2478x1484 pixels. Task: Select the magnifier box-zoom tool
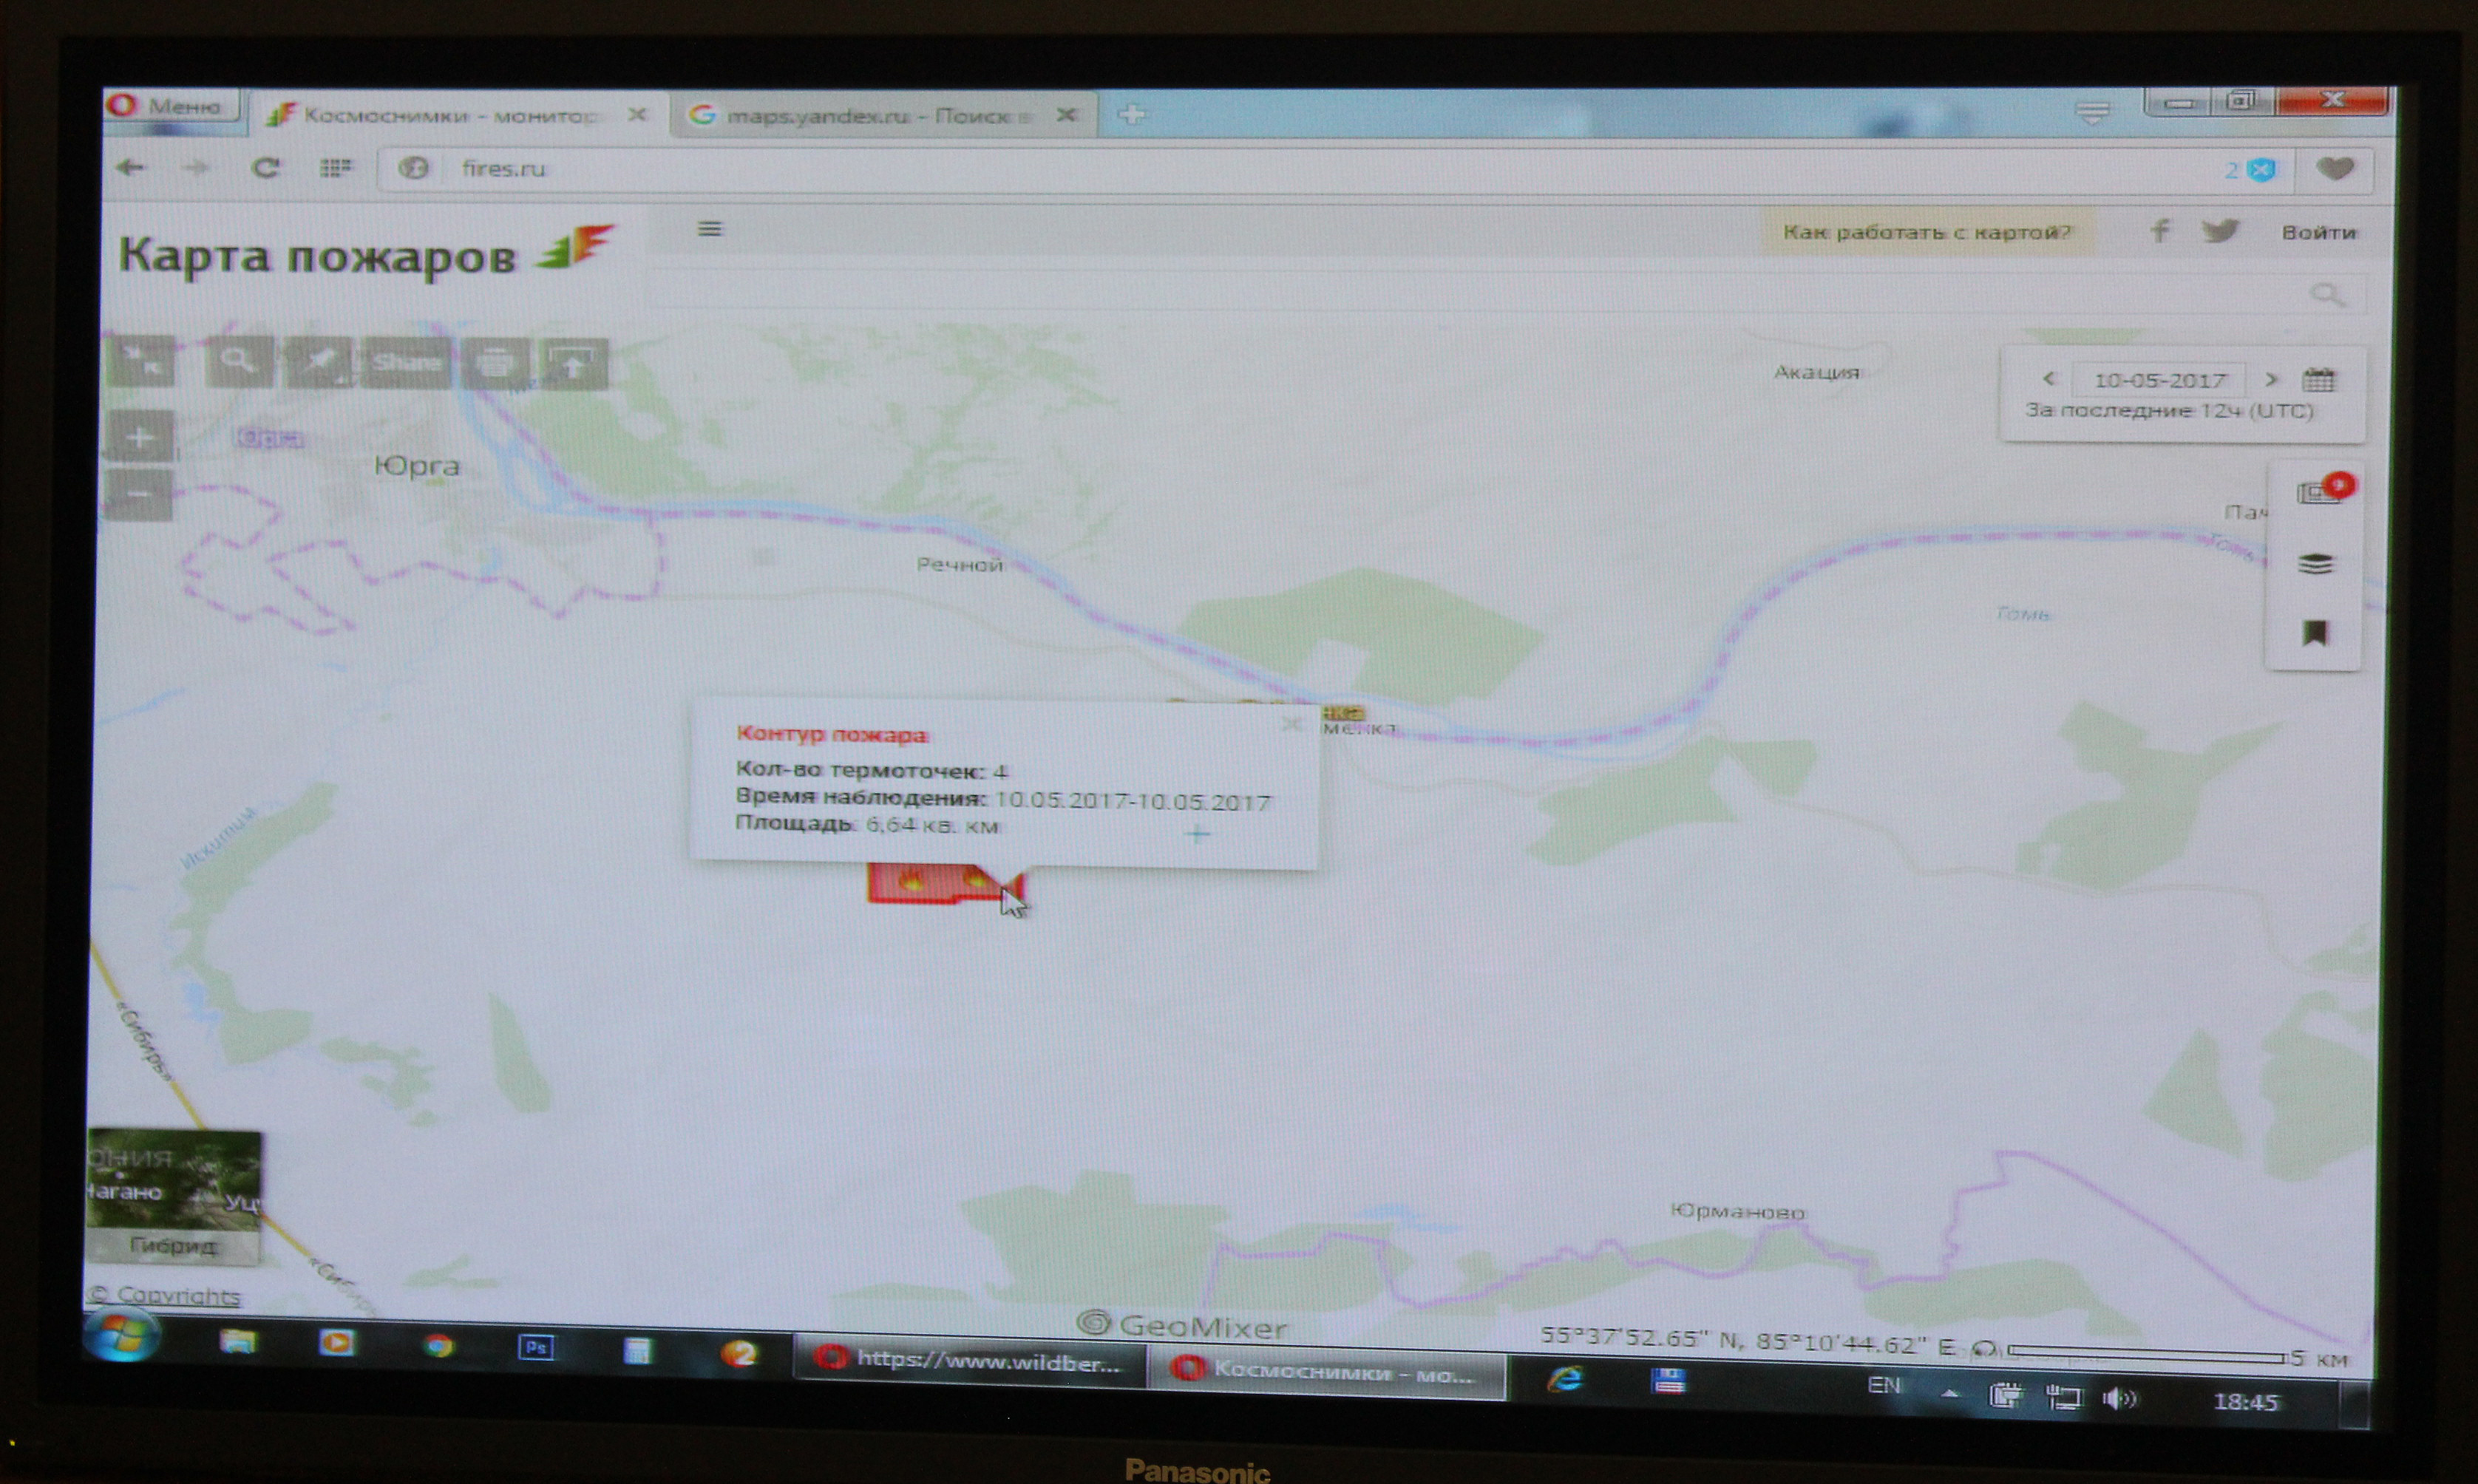coord(238,361)
